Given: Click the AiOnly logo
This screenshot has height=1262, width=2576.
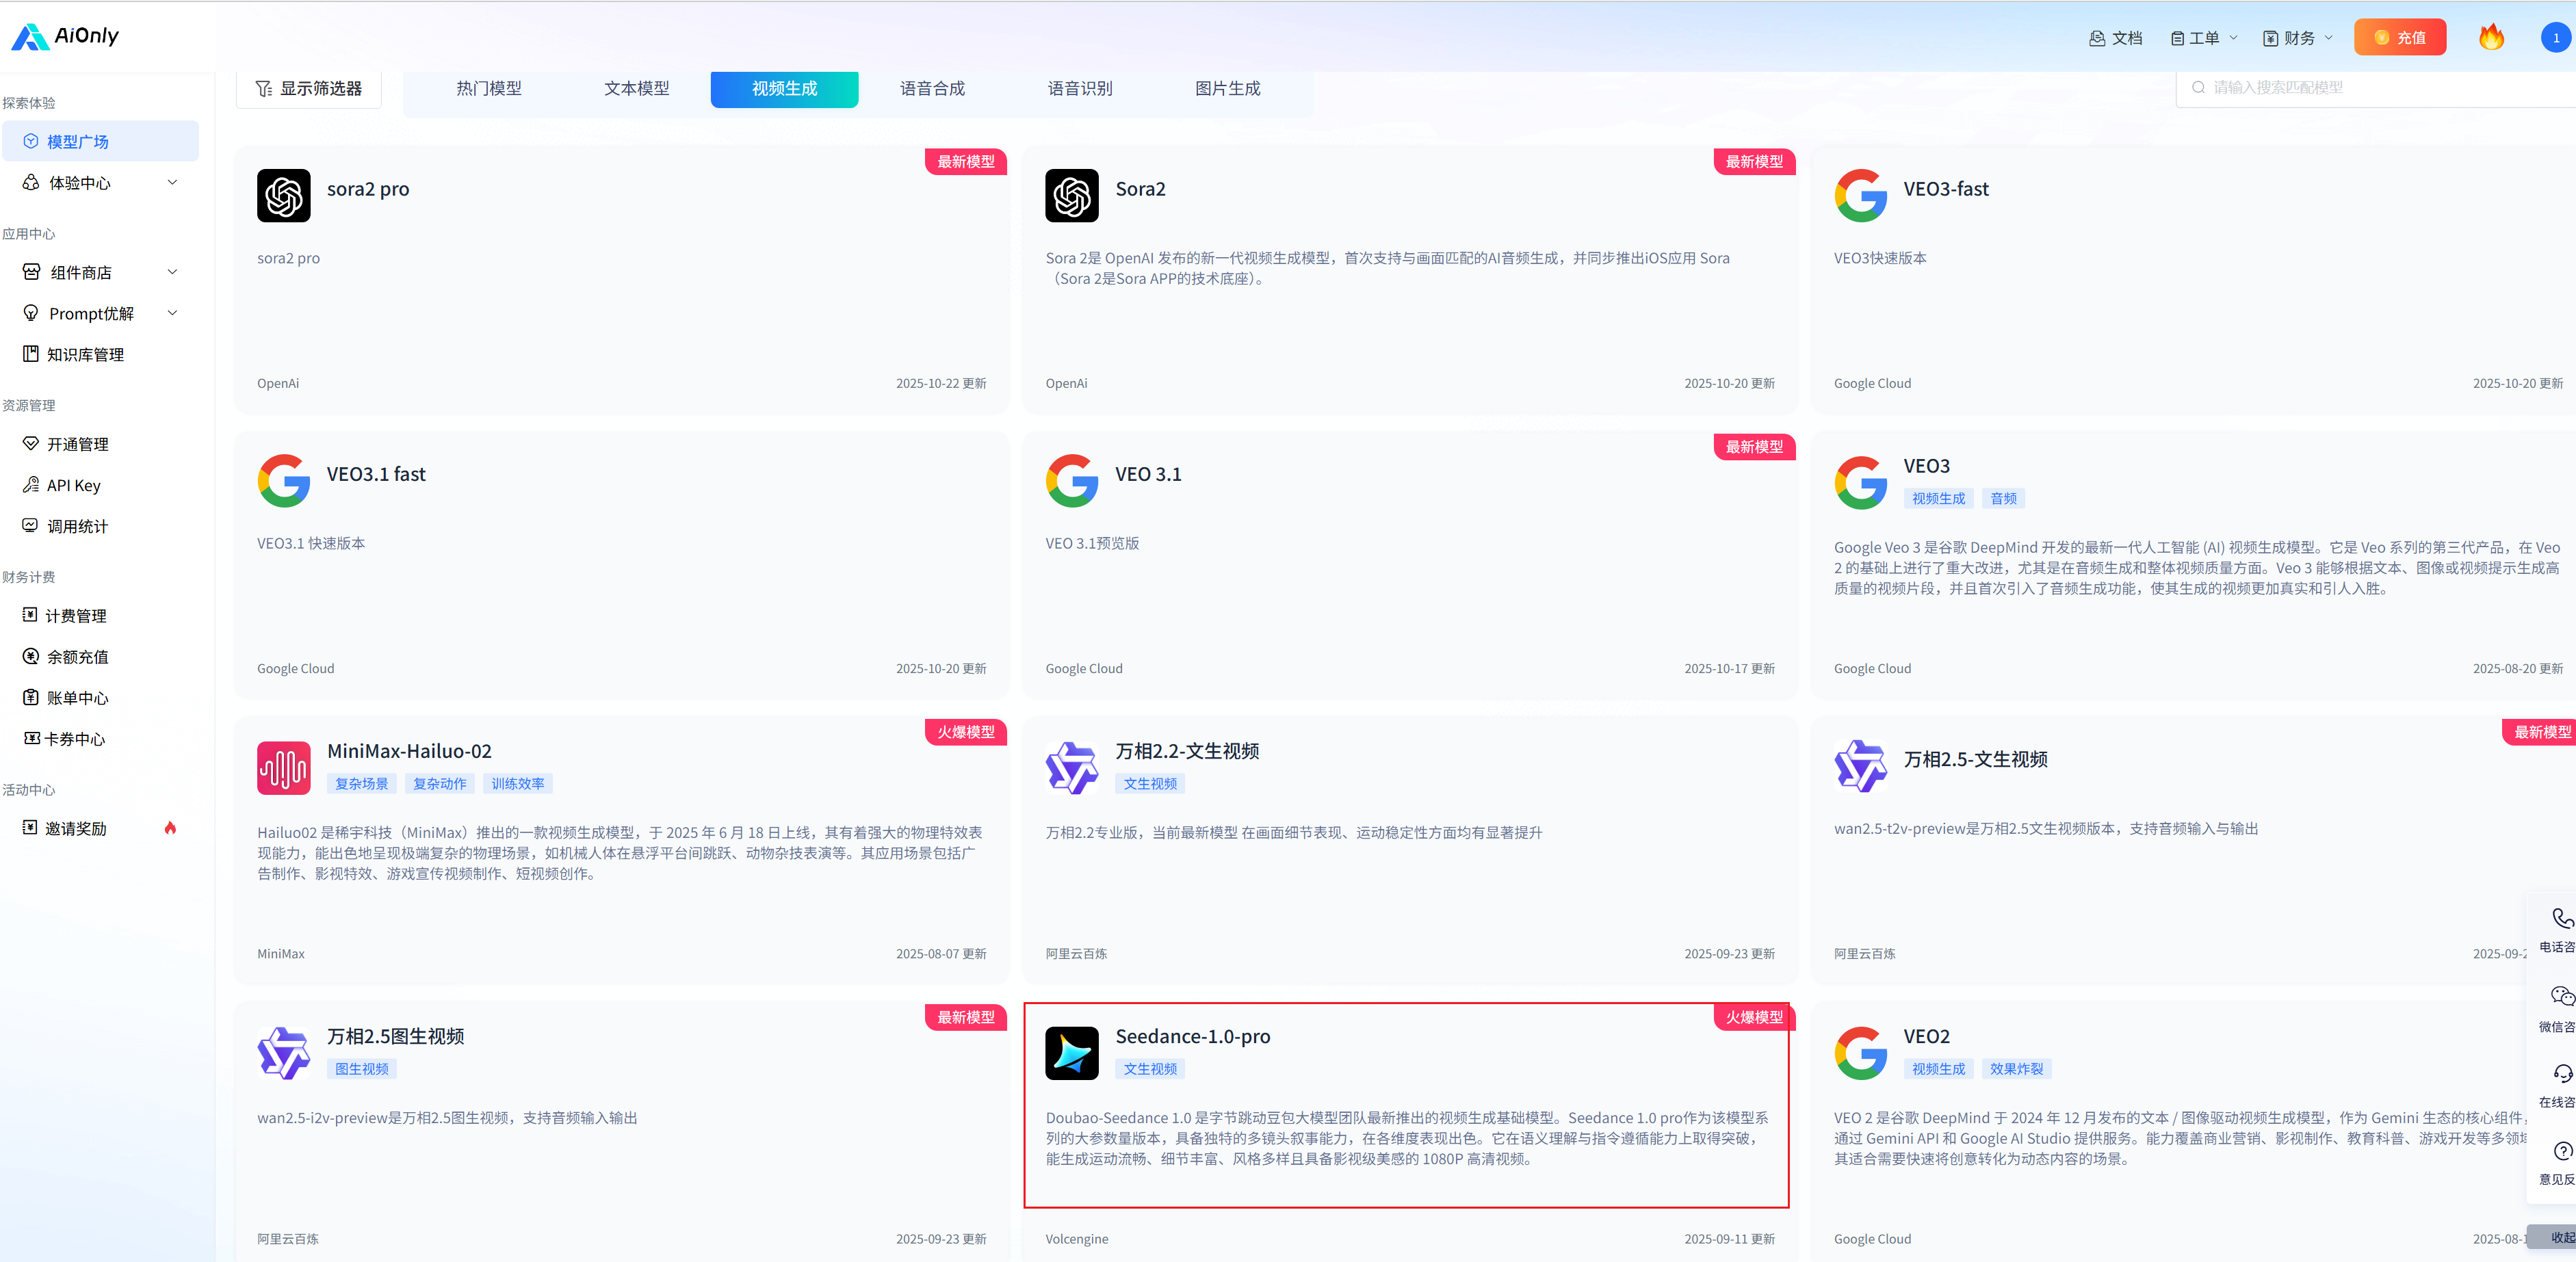Looking at the screenshot, I should click(x=65, y=36).
